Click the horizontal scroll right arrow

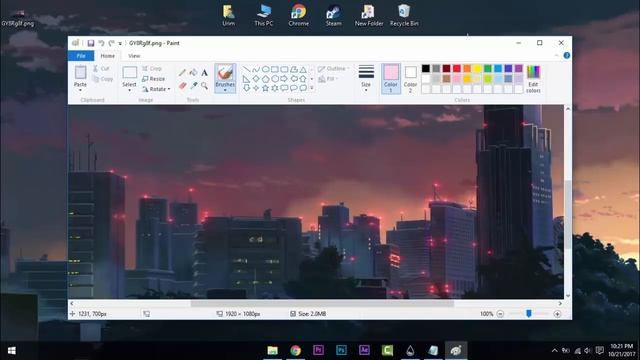560,303
